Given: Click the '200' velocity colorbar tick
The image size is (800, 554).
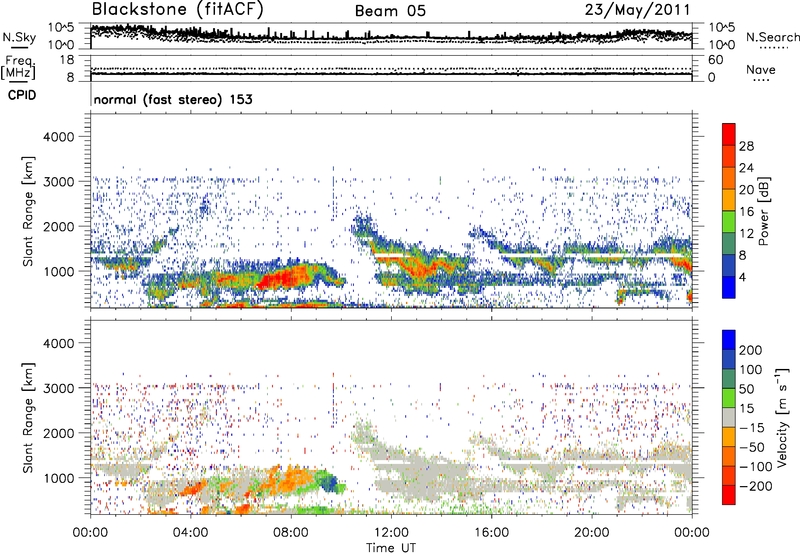Looking at the screenshot, I should [751, 350].
